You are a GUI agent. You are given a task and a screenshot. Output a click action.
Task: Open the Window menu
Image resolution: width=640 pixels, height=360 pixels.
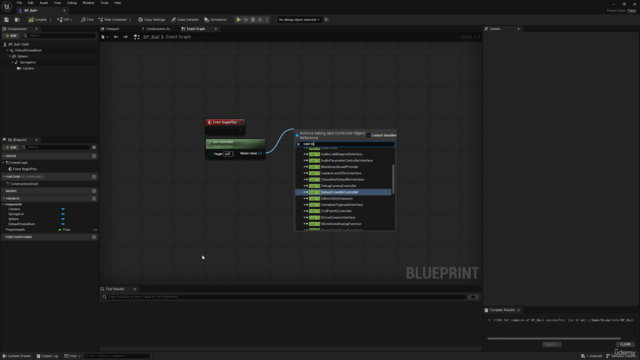coord(88,3)
